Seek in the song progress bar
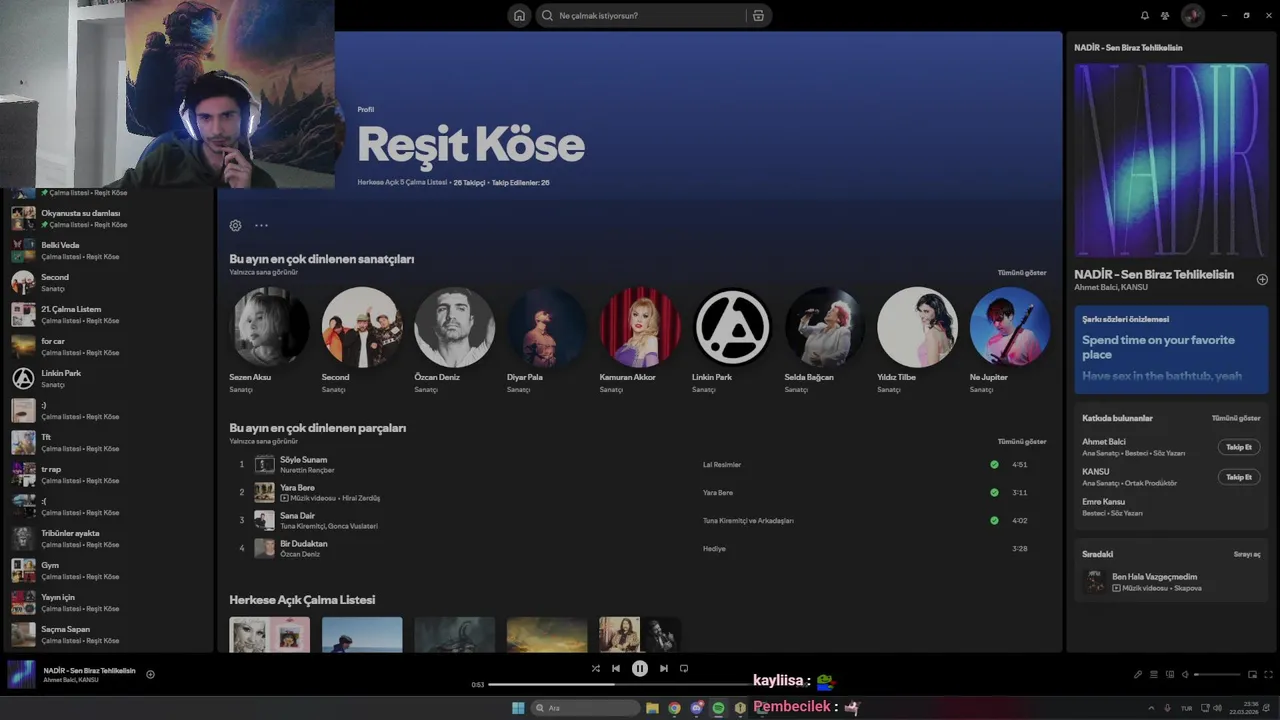Viewport: 1280px width, 720px height. [x=639, y=685]
